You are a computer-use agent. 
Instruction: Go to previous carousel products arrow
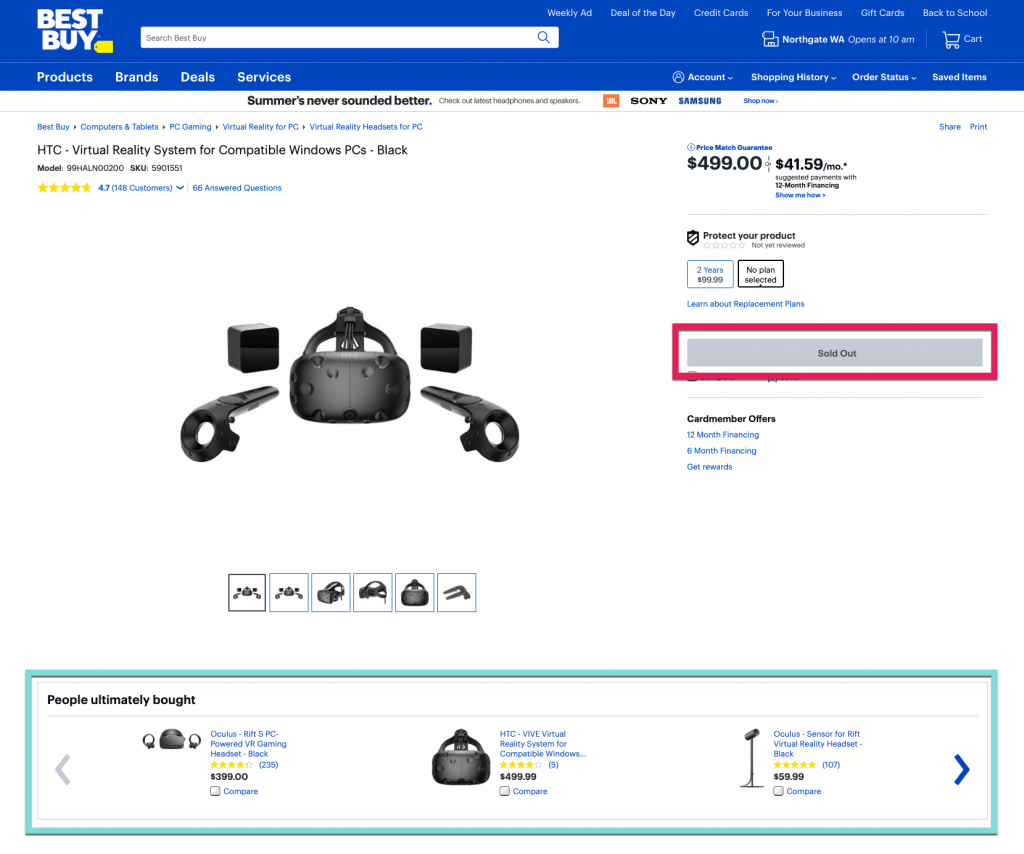tap(63, 769)
